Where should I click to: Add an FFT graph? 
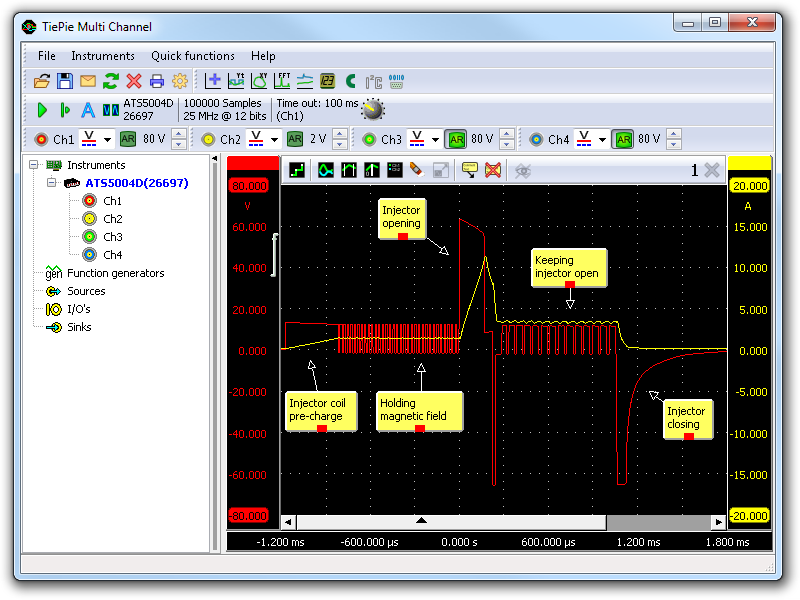point(283,81)
